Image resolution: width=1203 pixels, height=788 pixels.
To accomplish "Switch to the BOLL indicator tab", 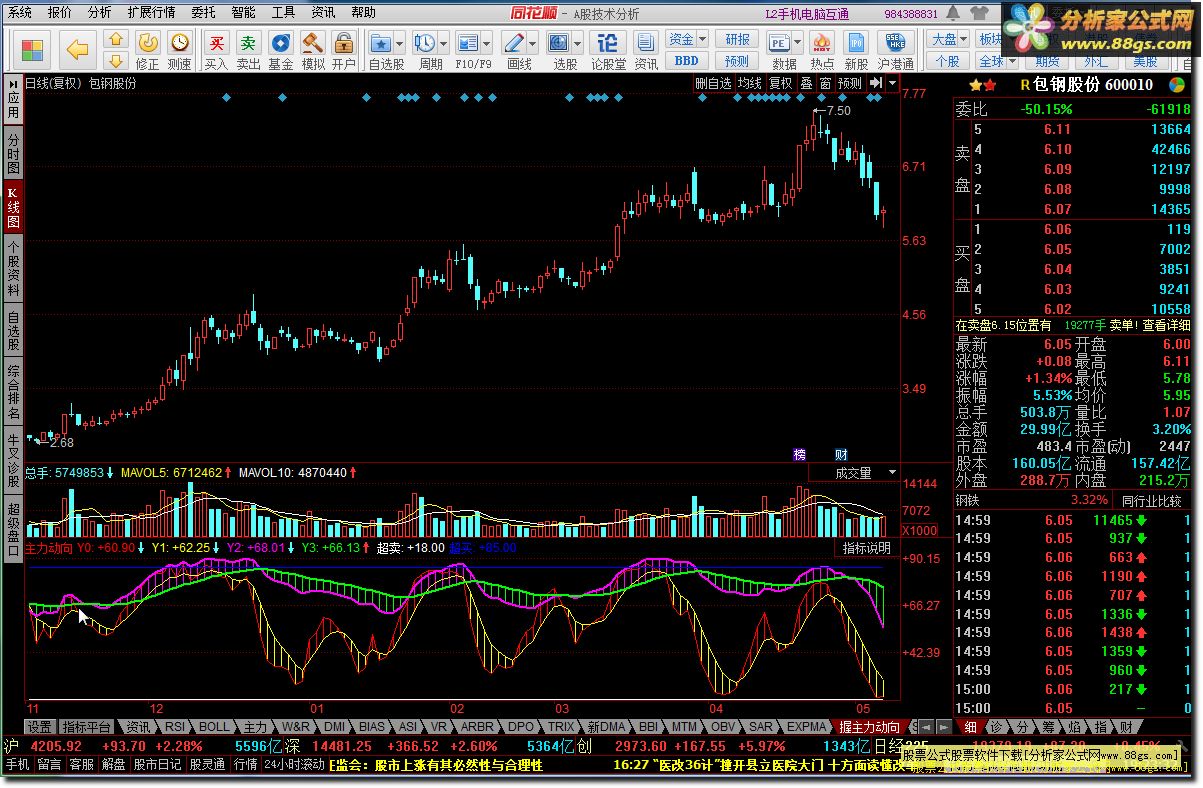I will pyautogui.click(x=213, y=727).
